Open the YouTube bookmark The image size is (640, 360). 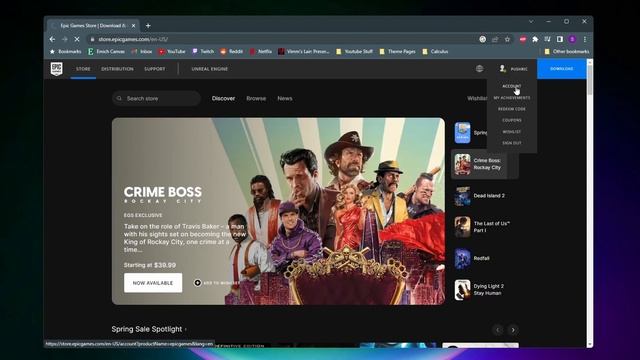click(x=172, y=51)
